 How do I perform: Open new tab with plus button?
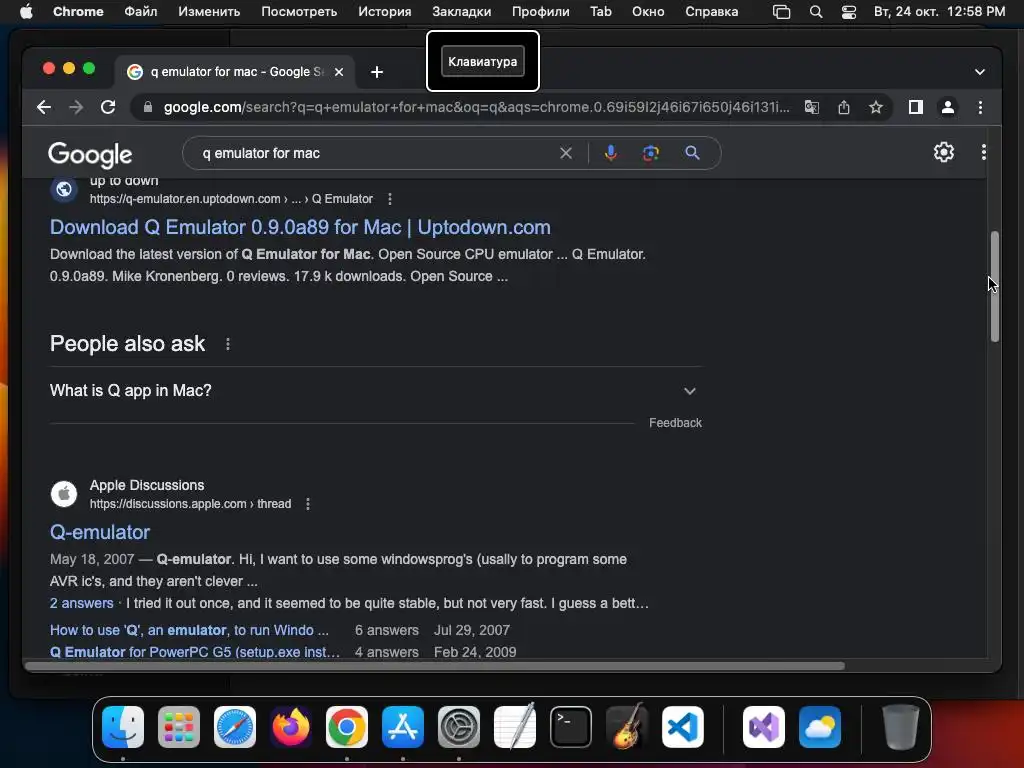(x=377, y=72)
